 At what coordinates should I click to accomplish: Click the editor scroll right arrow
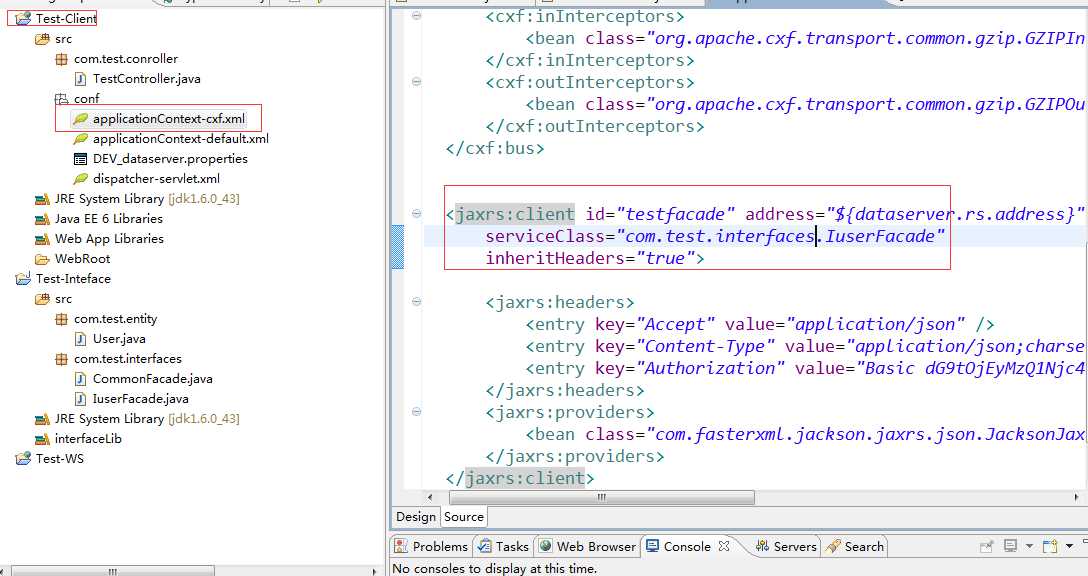pos(1076,497)
